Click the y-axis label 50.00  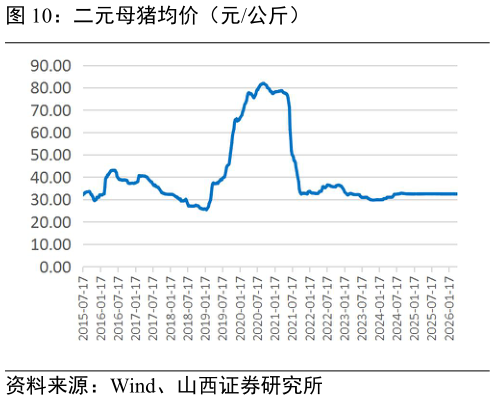pyautogui.click(x=51, y=155)
